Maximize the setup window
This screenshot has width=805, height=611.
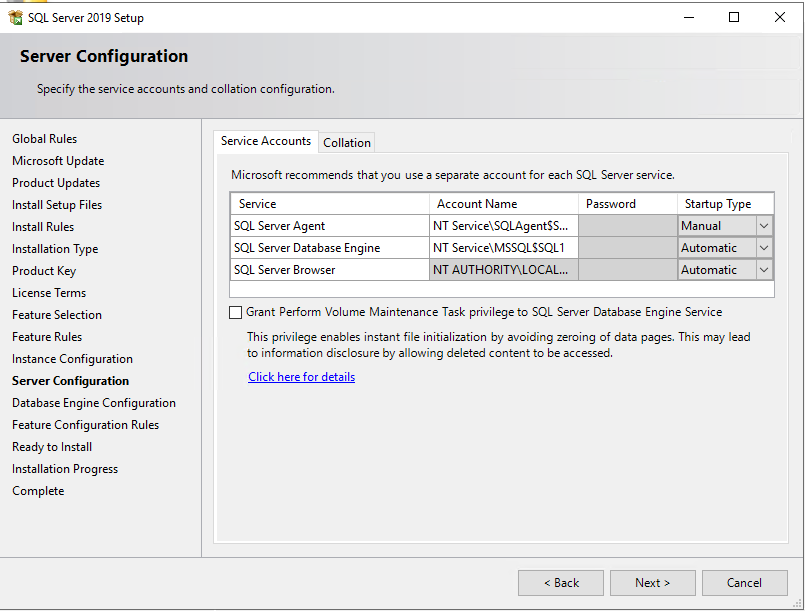(x=734, y=17)
